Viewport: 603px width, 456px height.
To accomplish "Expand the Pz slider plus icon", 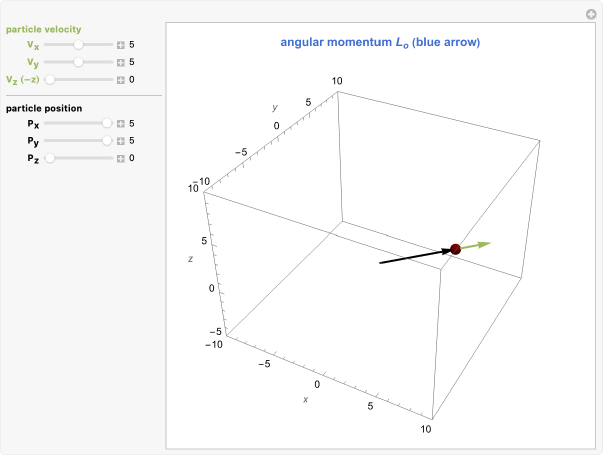I will click(121, 158).
